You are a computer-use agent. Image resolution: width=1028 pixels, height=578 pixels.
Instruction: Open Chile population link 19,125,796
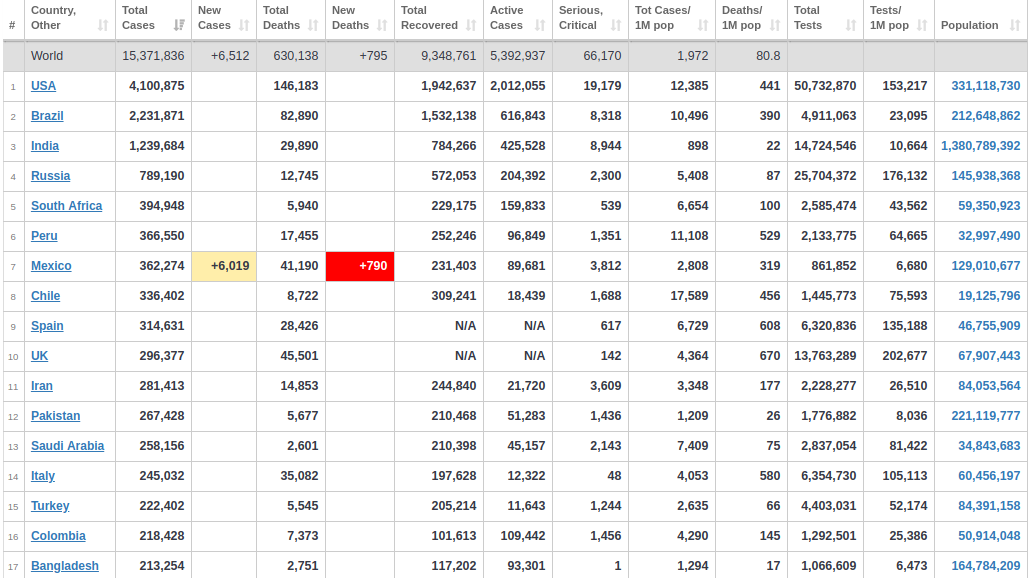click(x=989, y=296)
